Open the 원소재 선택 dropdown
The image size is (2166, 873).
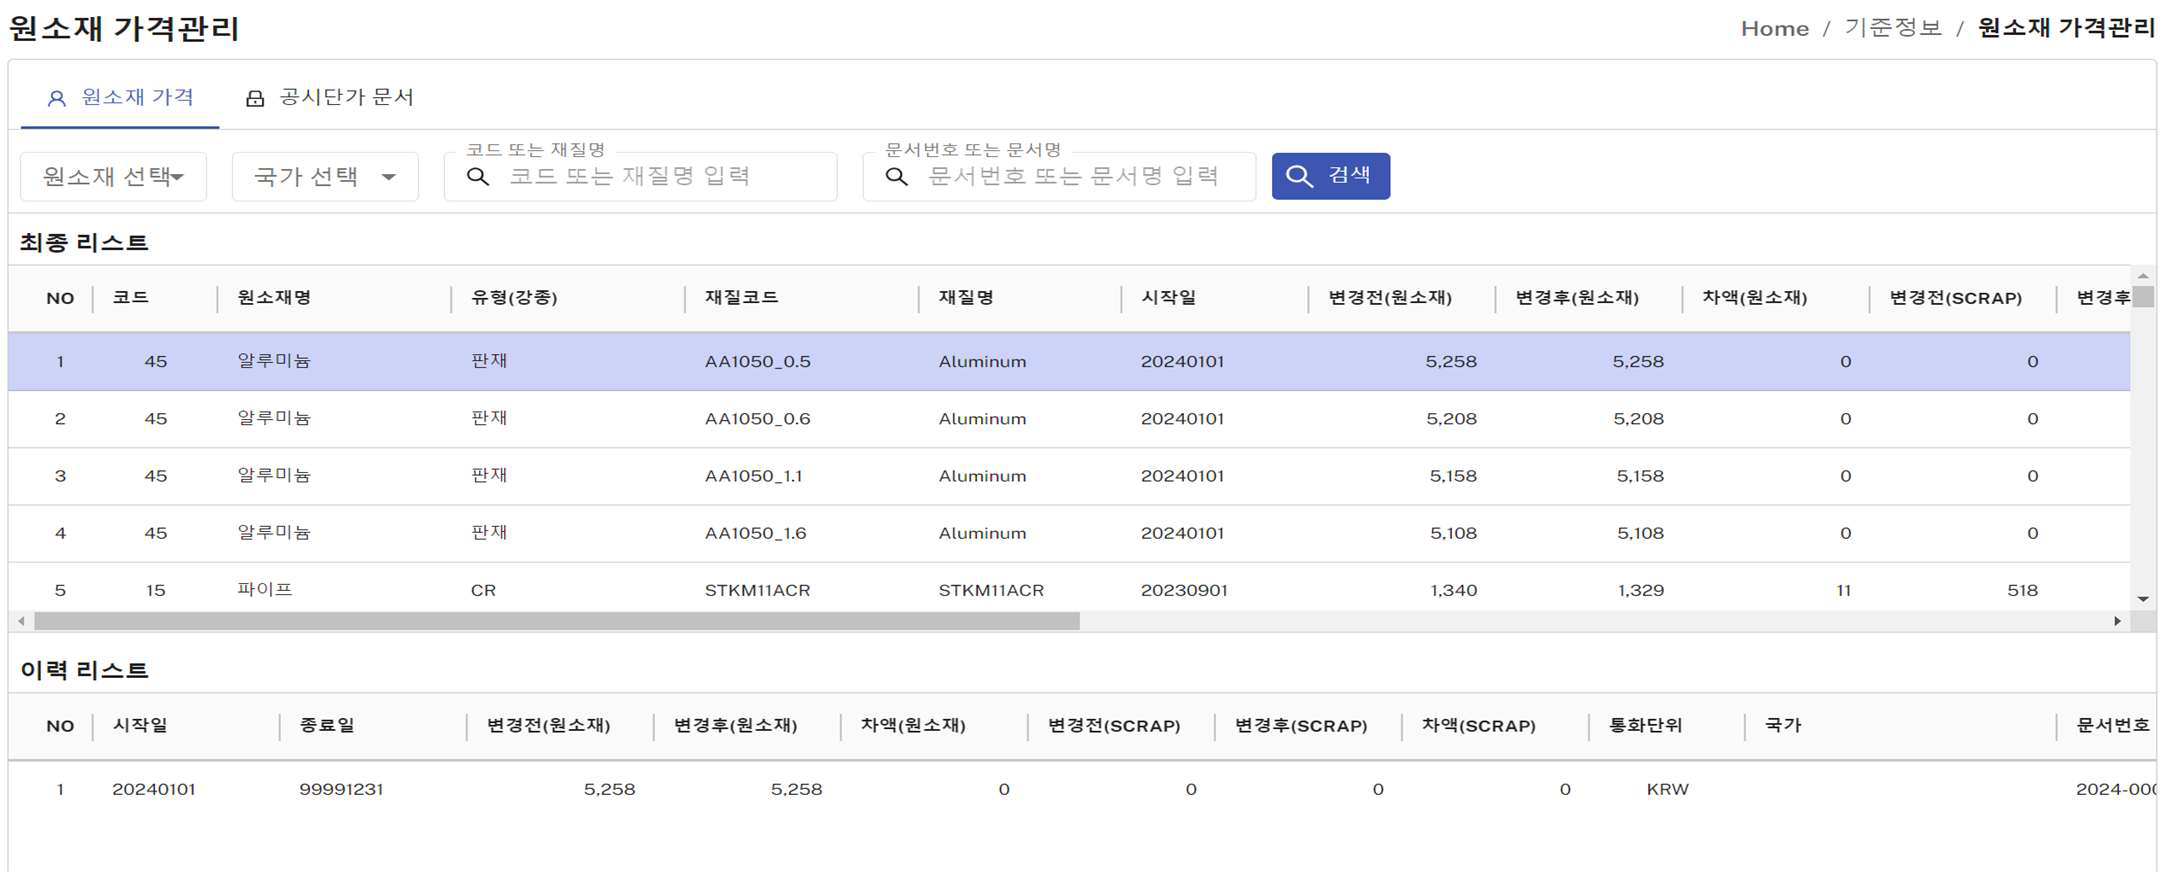[113, 177]
